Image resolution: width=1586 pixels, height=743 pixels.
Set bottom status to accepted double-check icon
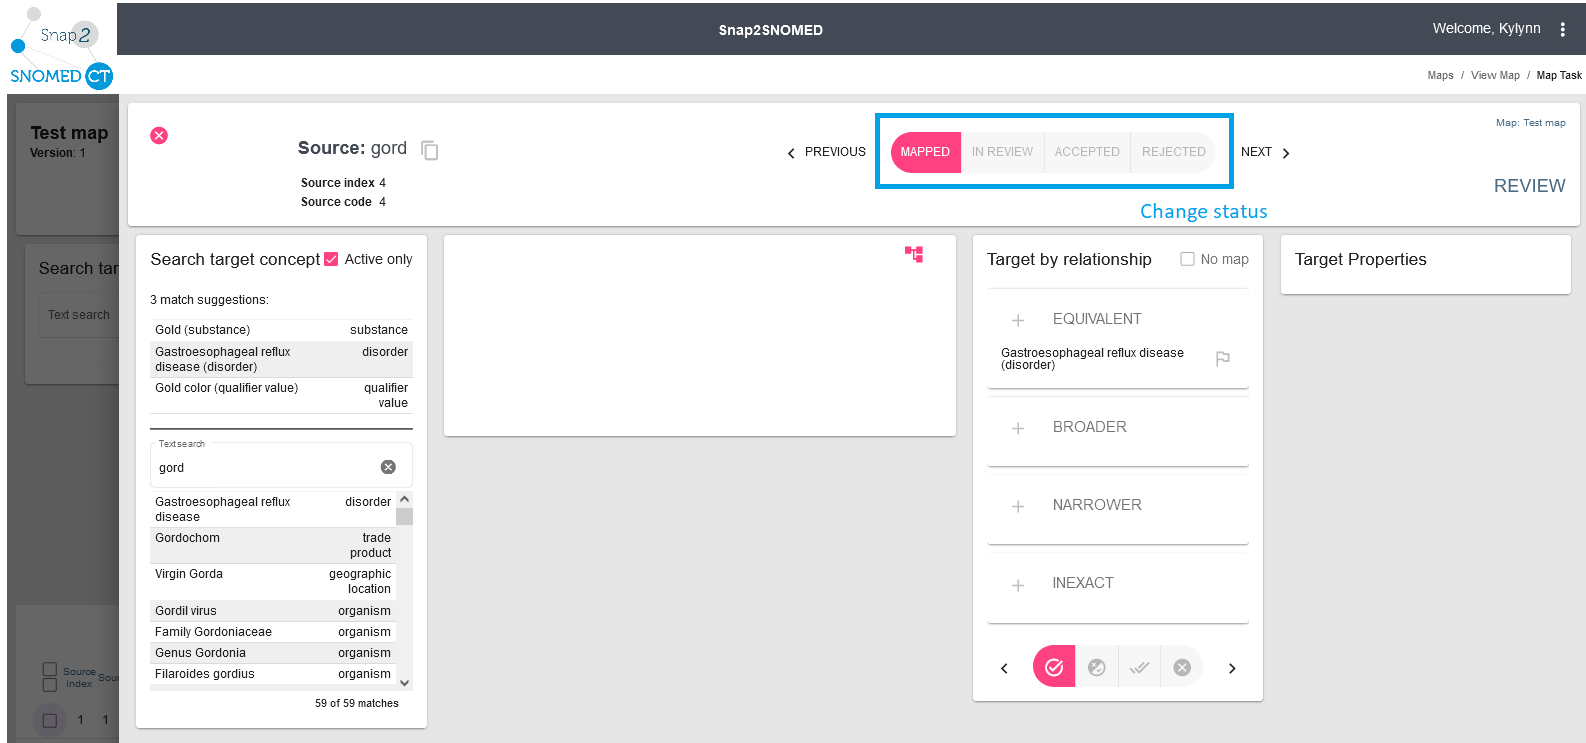(x=1139, y=667)
